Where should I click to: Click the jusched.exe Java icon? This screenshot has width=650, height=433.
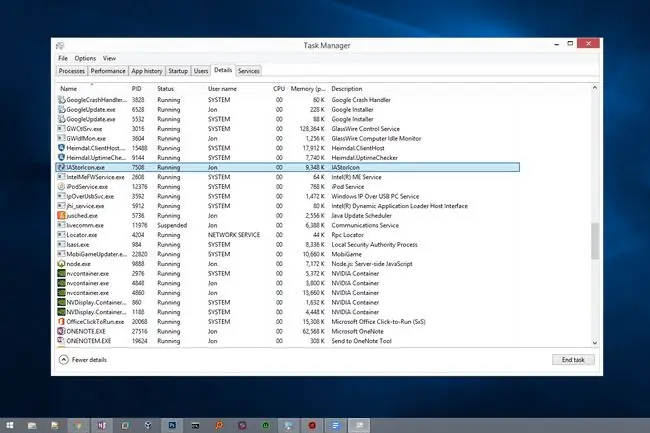(x=61, y=215)
